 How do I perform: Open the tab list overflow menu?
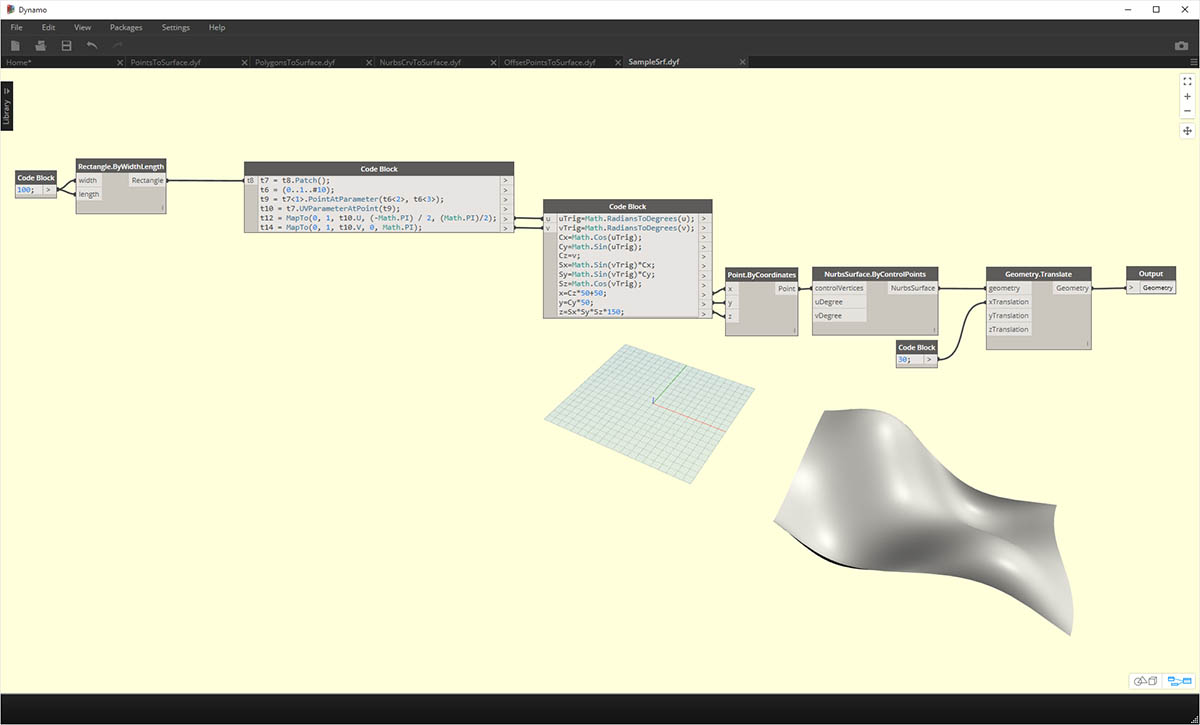1193,62
